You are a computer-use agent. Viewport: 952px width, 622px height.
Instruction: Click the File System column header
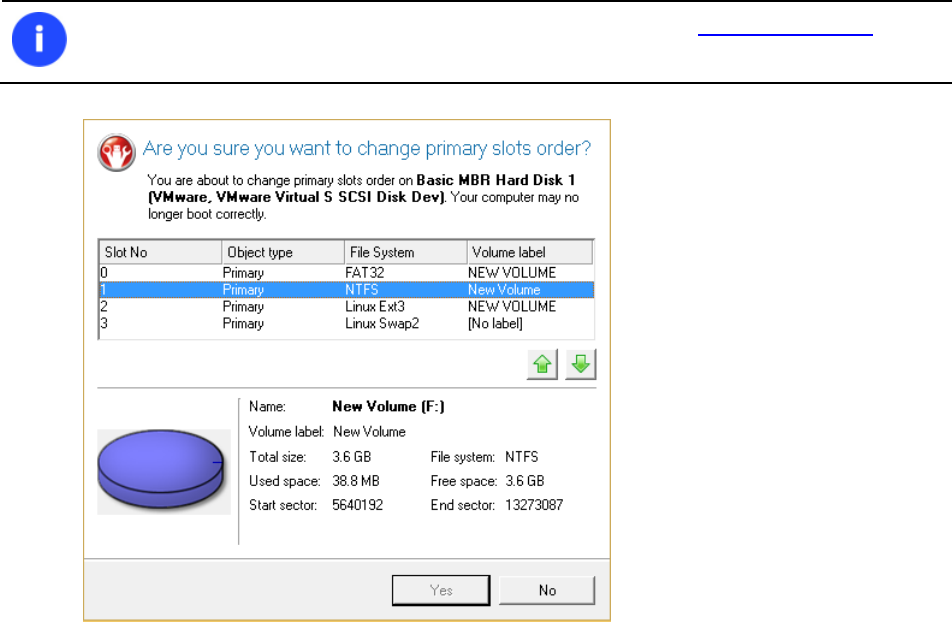click(406, 252)
